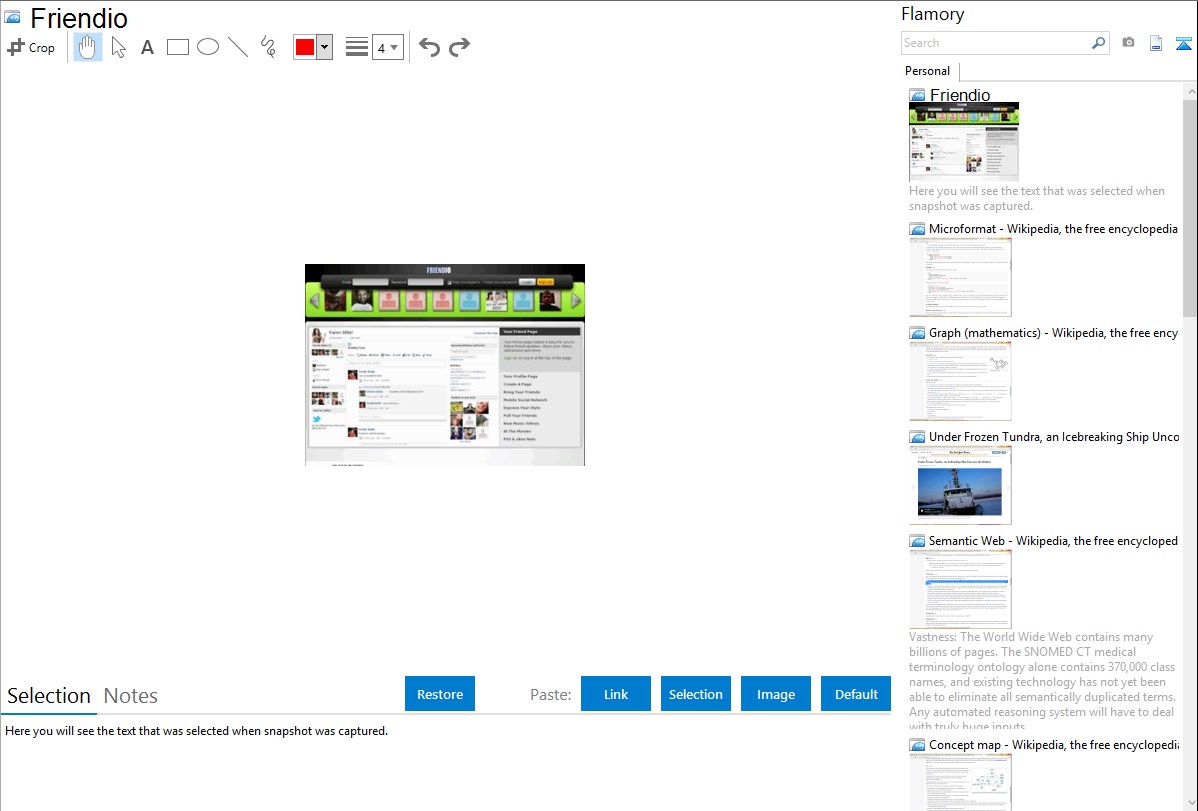Screen dimensions: 1198x811
Task: Select the Under Frozen Tundra list title
Action: tap(1054, 436)
